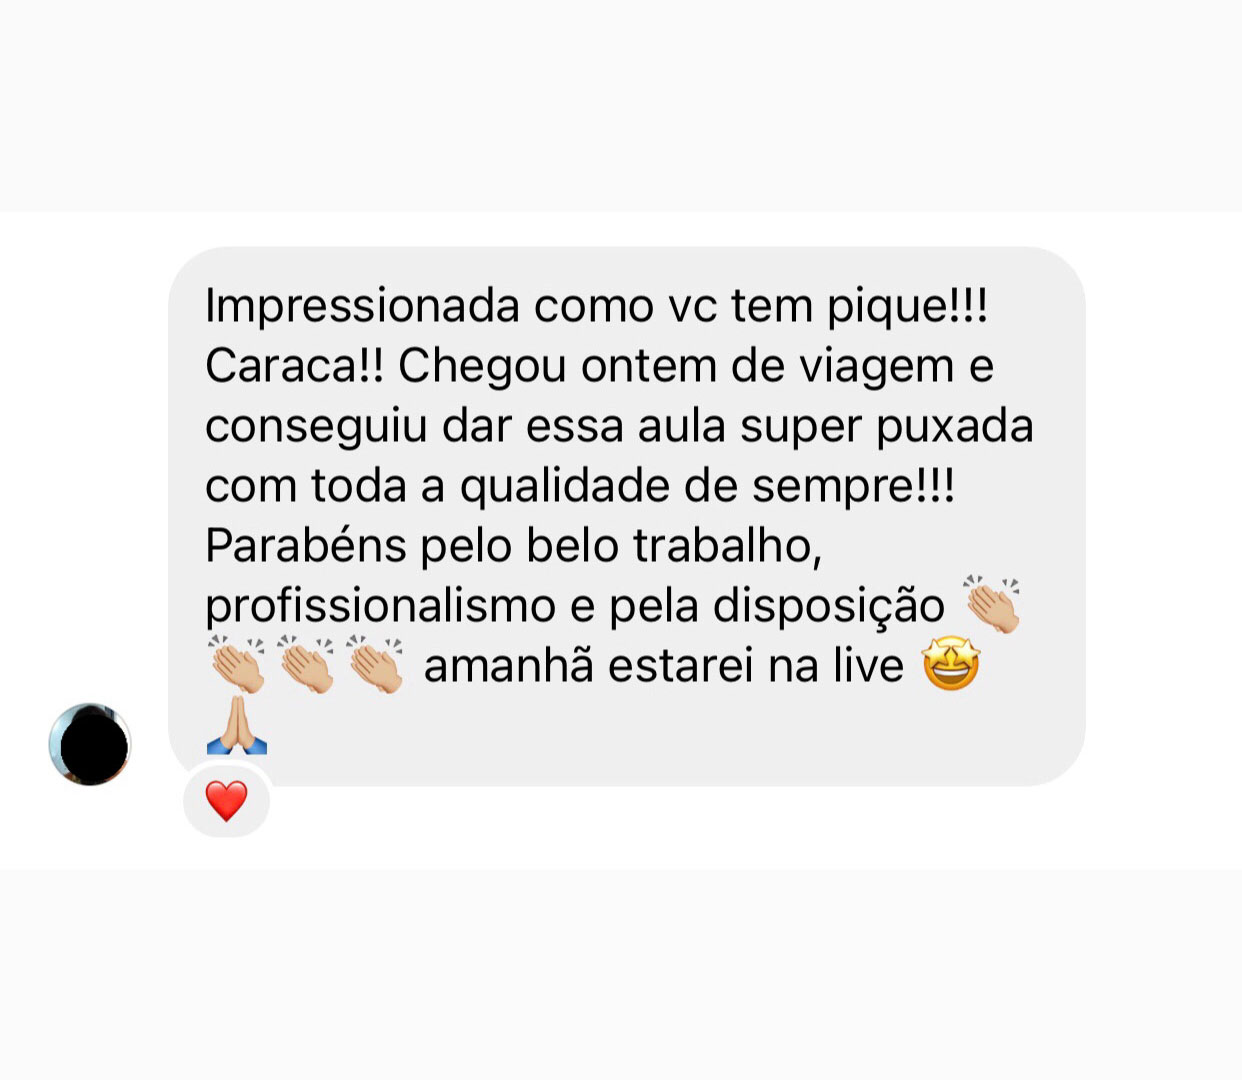The height and width of the screenshot is (1080, 1242).
Task: Click the text "pique!!!"
Action: tap(907, 307)
